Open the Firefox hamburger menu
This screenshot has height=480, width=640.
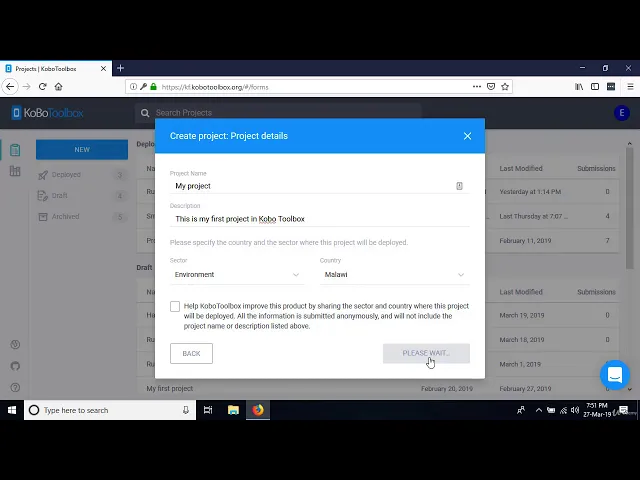click(x=630, y=87)
